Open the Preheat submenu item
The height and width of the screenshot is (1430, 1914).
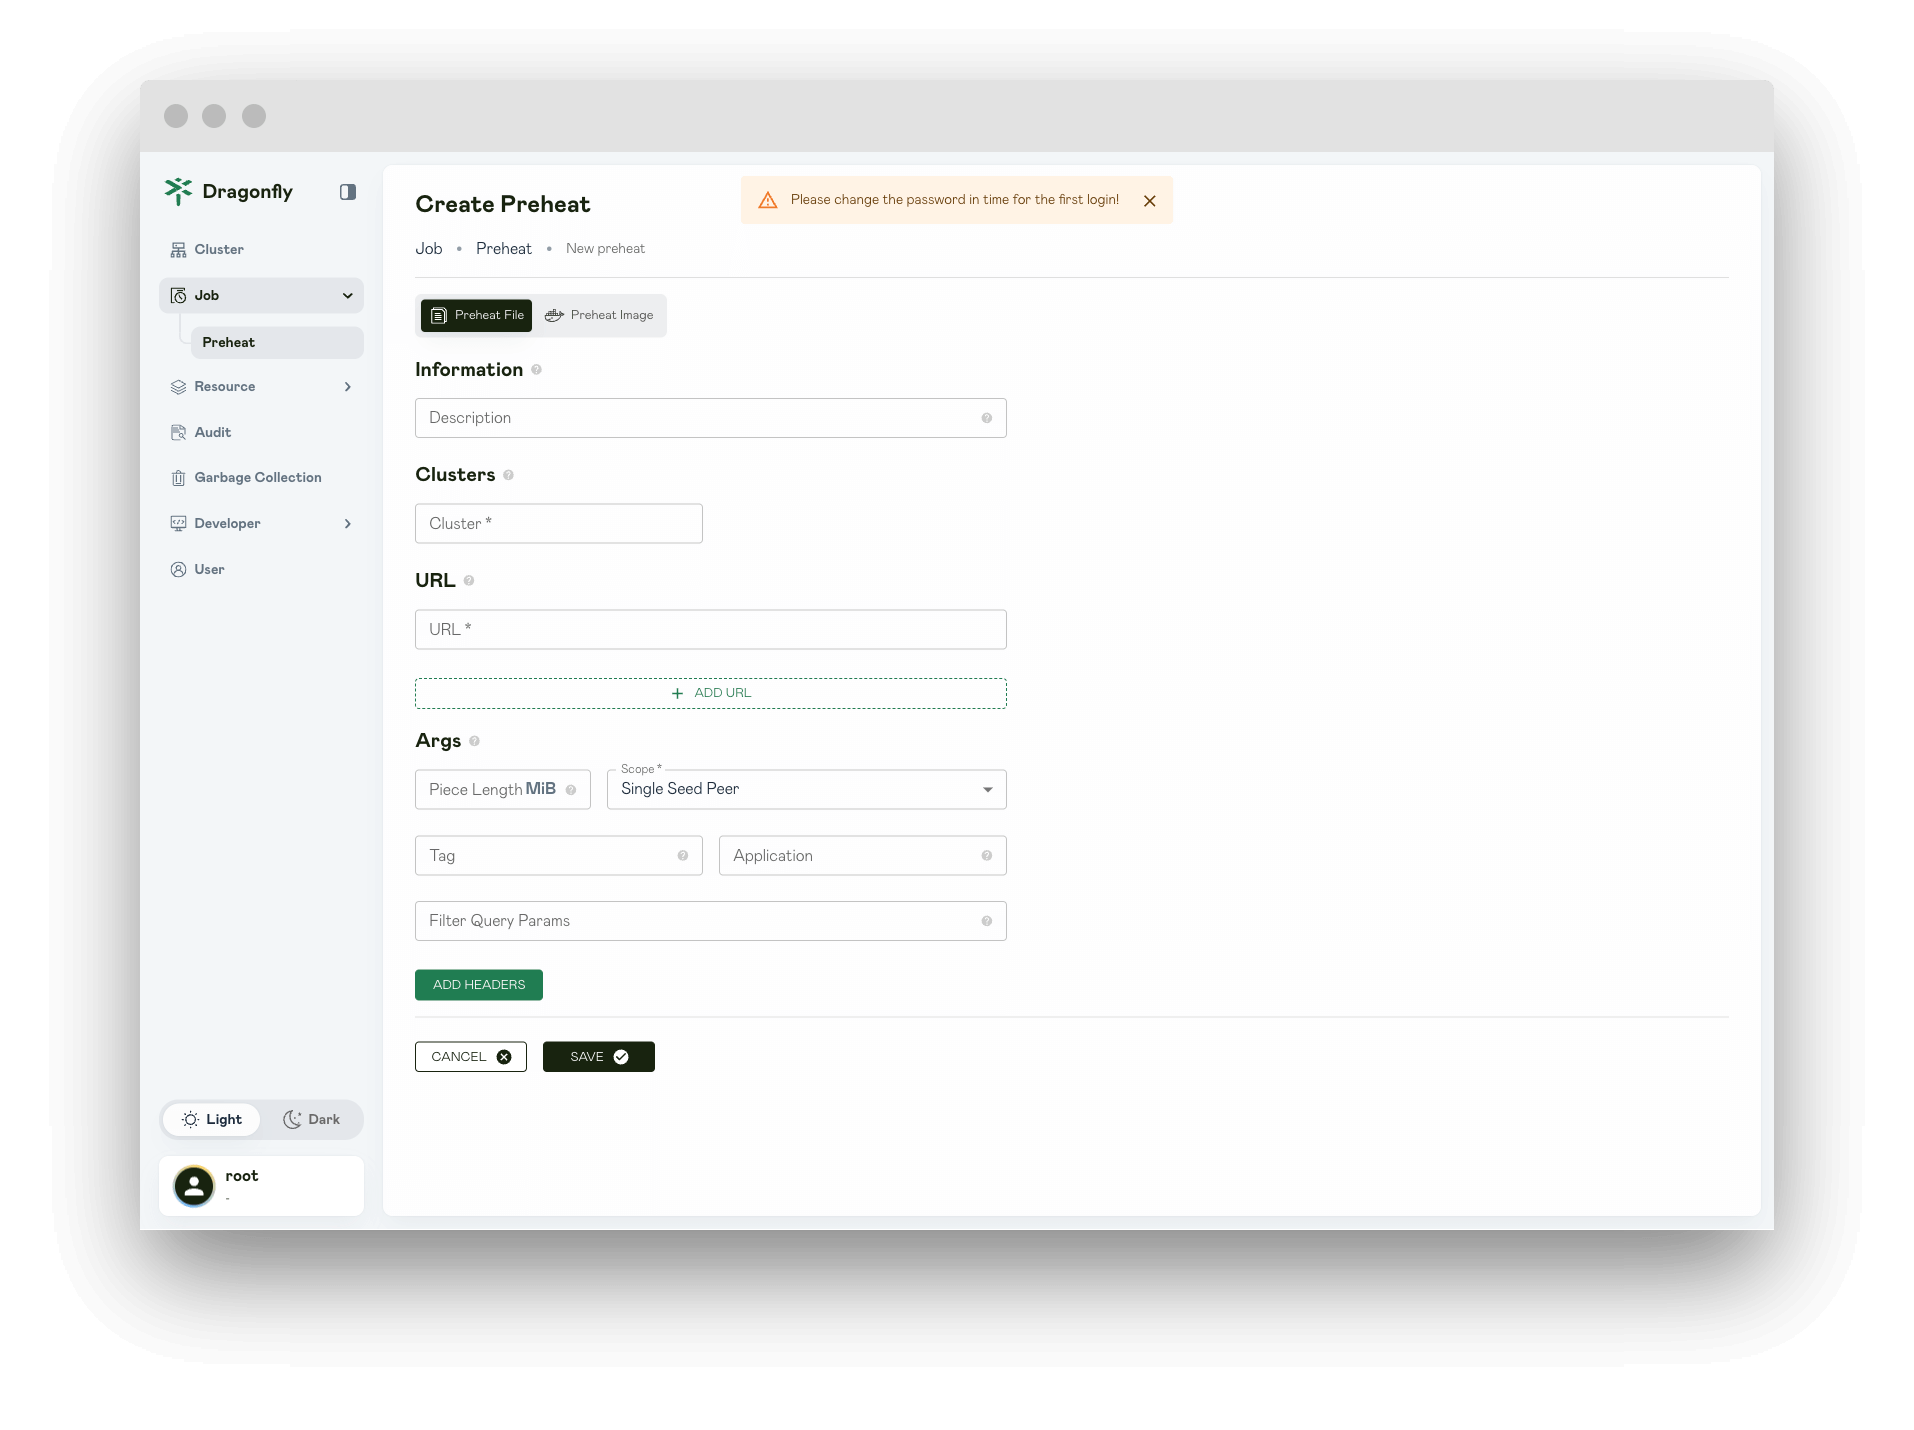click(277, 342)
